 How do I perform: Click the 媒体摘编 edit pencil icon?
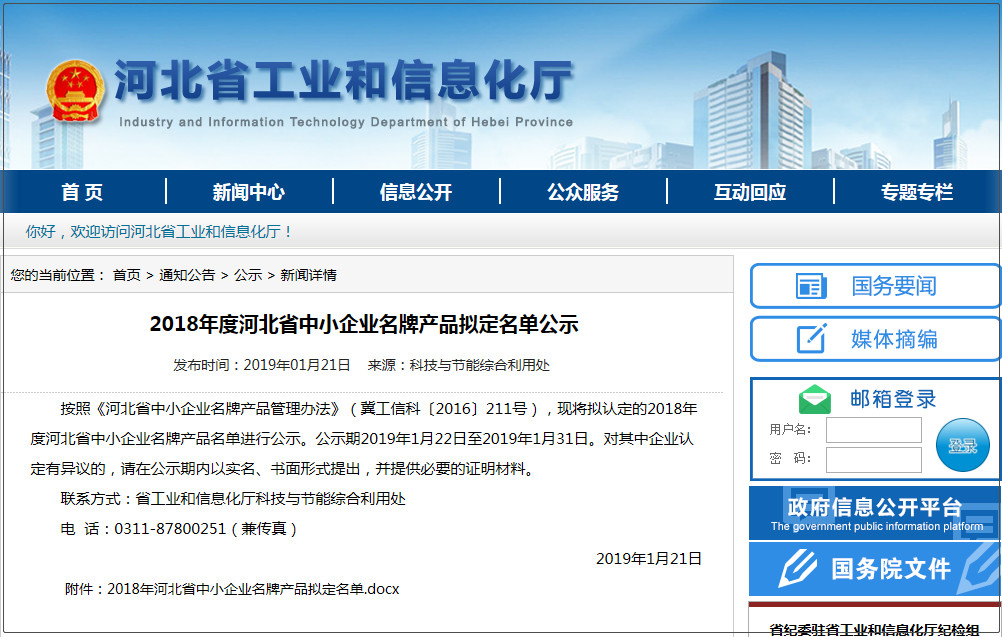[x=811, y=338]
